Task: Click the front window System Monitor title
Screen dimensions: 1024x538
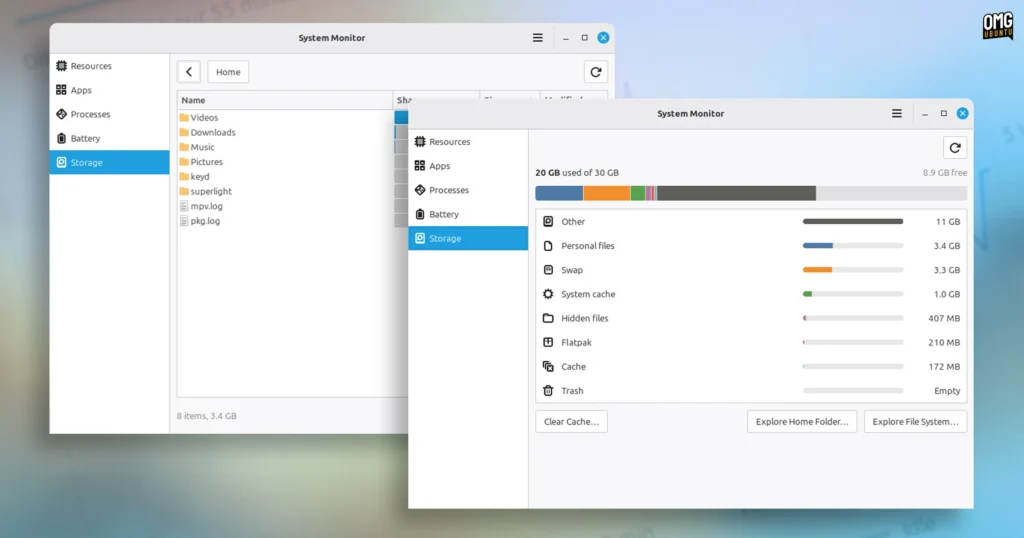Action: pos(690,114)
